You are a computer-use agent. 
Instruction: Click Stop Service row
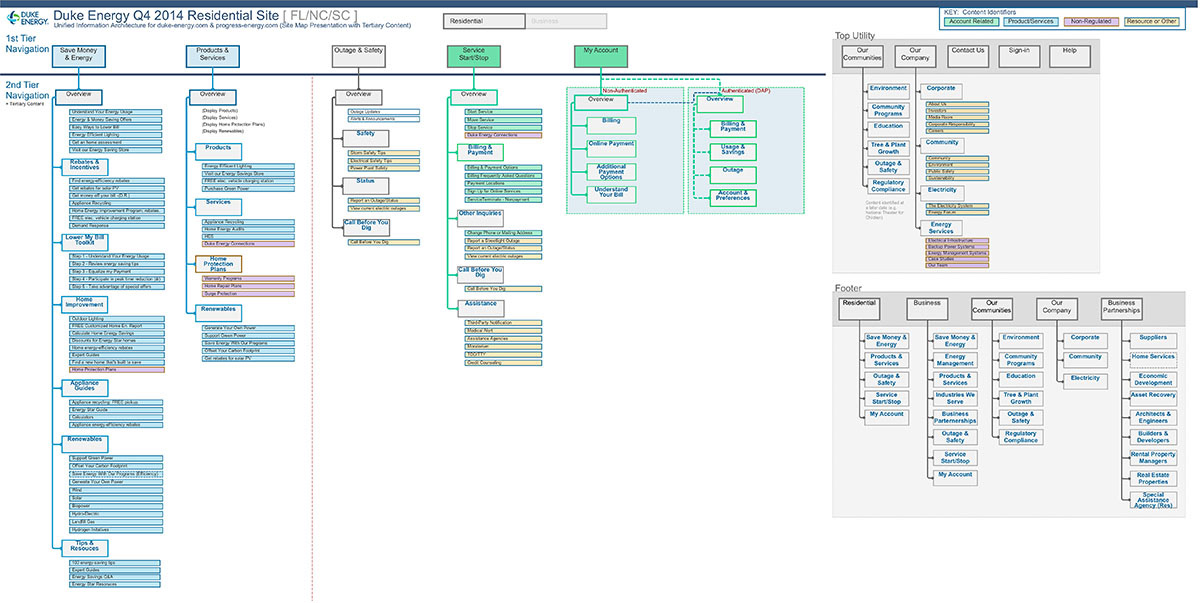tap(503, 128)
